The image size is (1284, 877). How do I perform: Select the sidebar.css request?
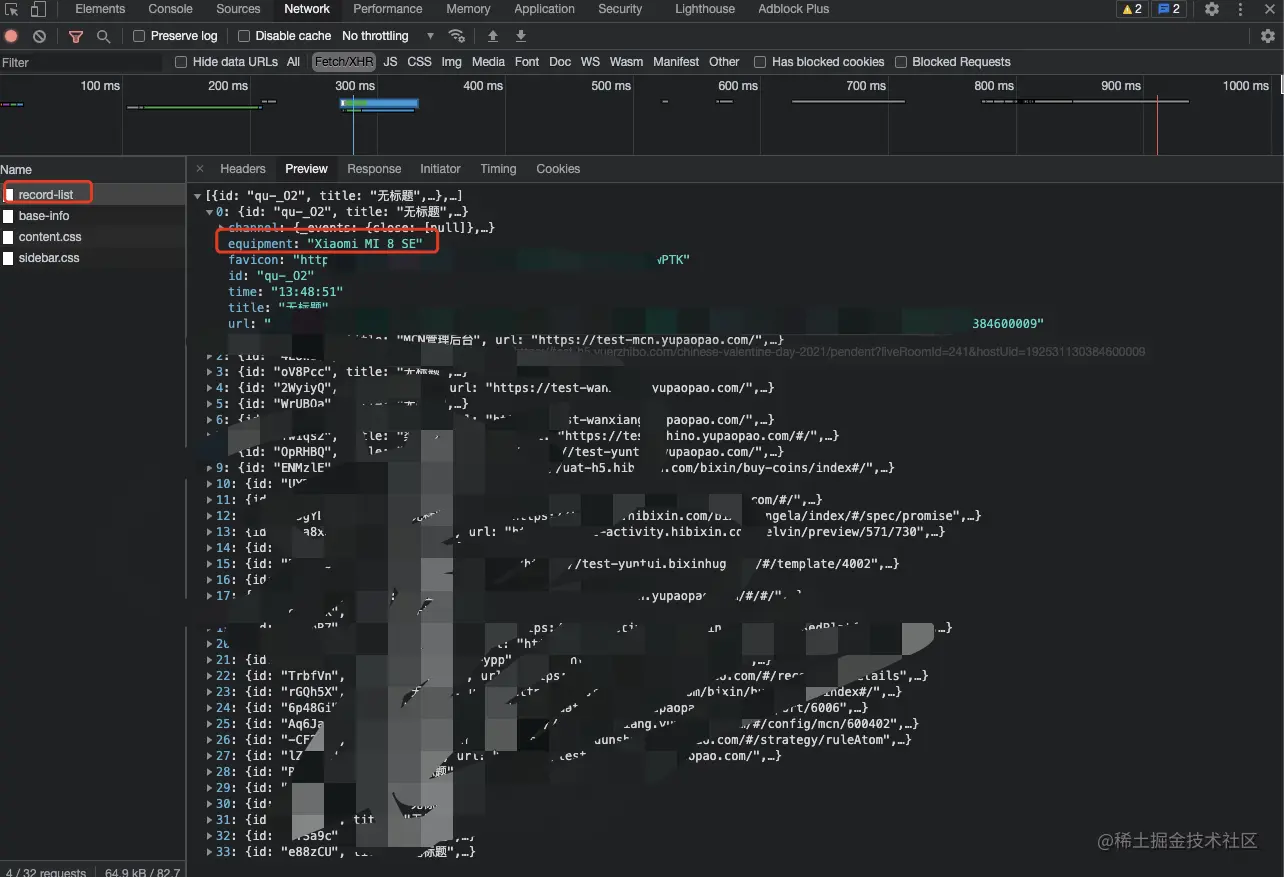[x=93, y=258]
